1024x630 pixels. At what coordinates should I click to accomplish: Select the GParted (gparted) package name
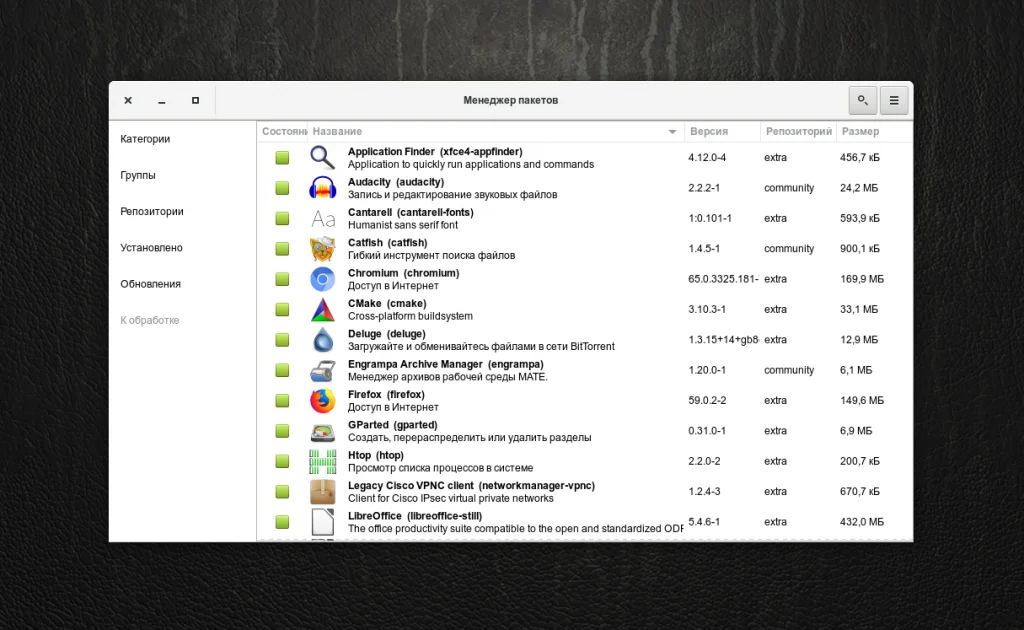coord(392,425)
